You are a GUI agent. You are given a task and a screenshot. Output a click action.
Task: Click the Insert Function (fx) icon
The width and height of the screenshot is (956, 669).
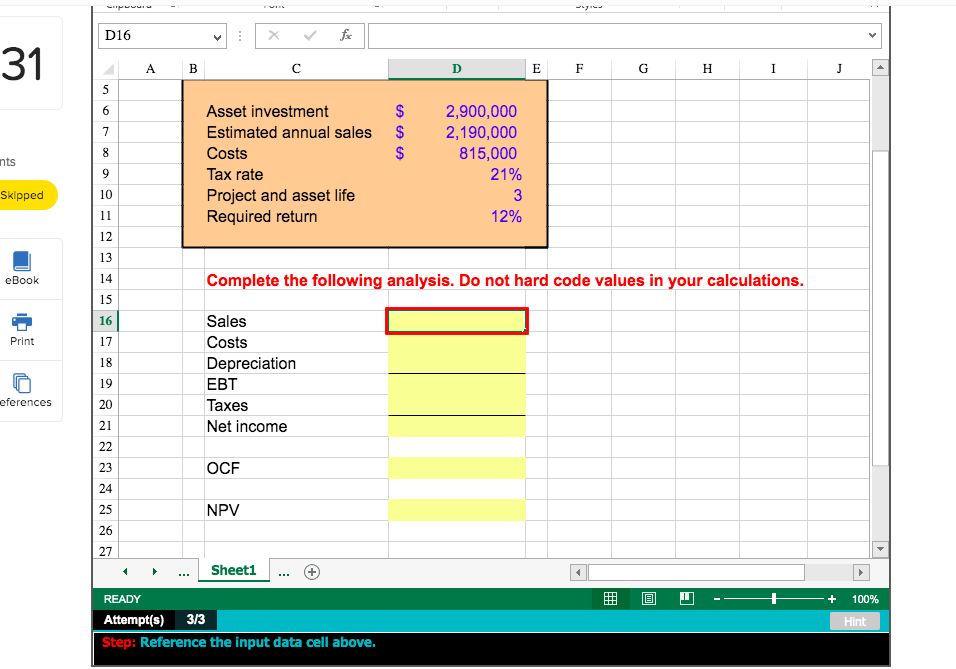click(x=346, y=35)
